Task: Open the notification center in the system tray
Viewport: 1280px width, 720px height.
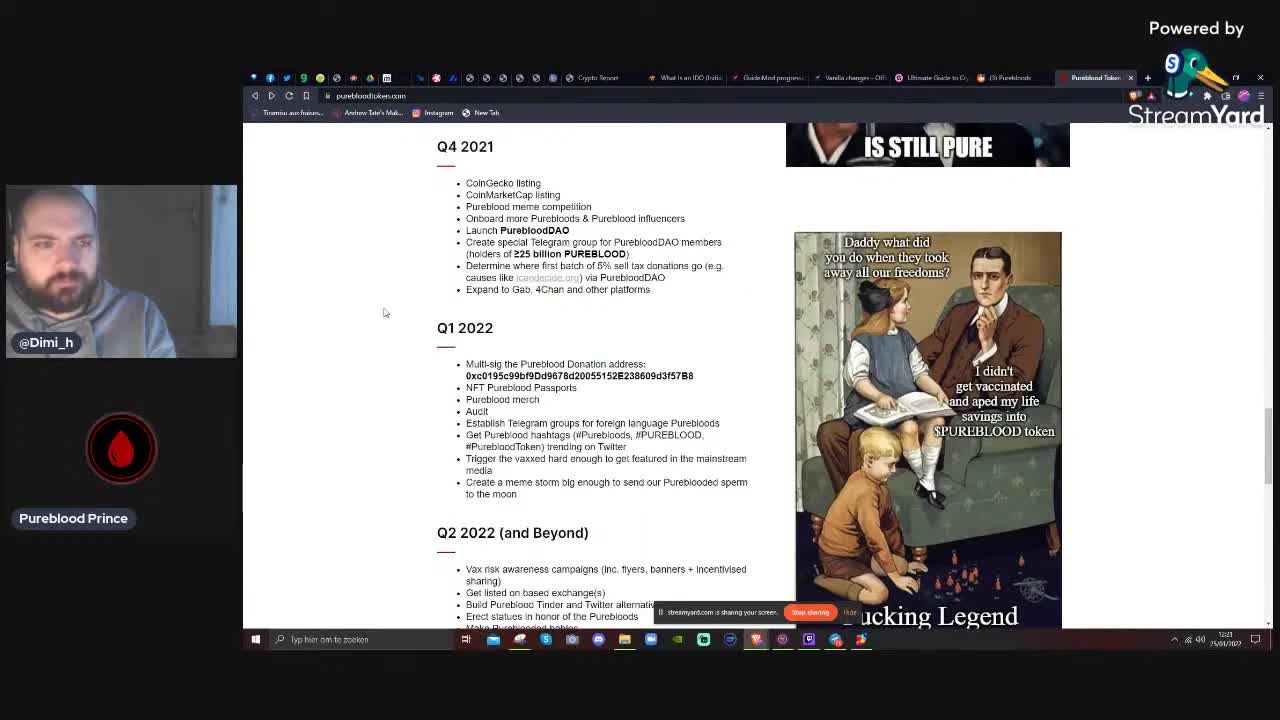Action: tap(1256, 640)
